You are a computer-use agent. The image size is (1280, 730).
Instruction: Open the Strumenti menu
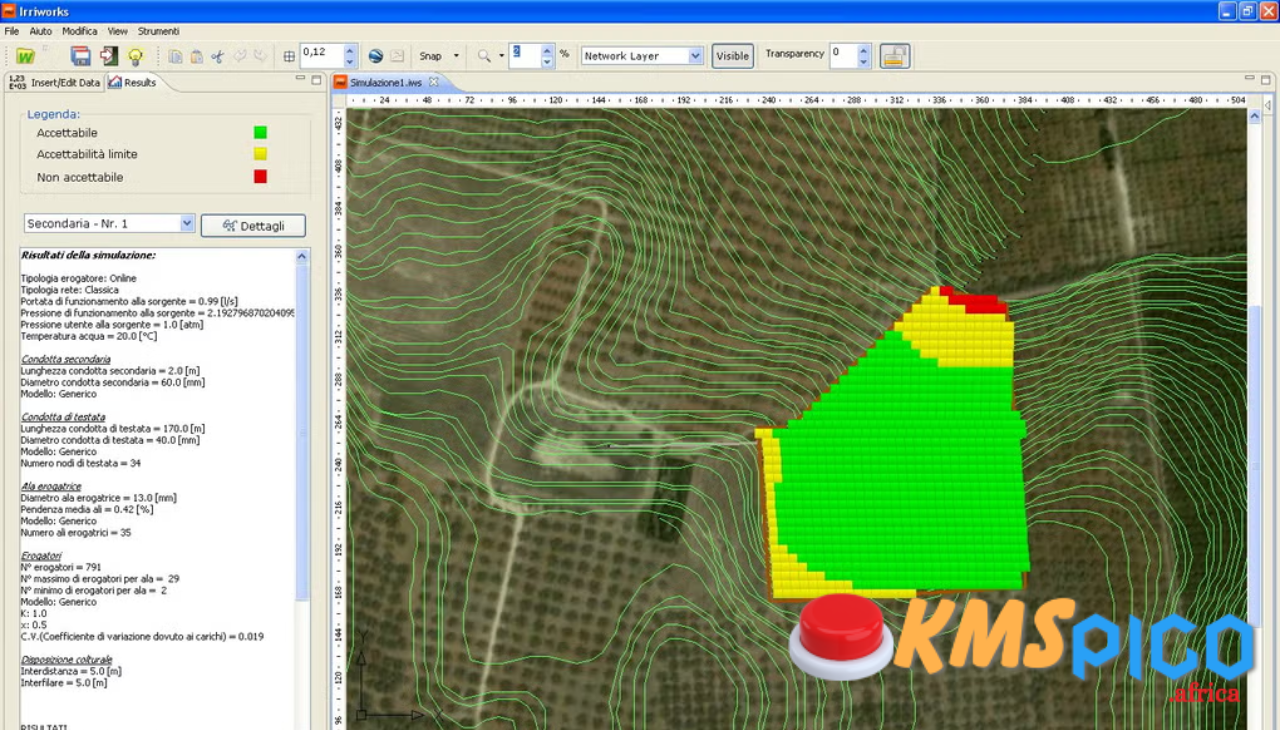pos(159,31)
